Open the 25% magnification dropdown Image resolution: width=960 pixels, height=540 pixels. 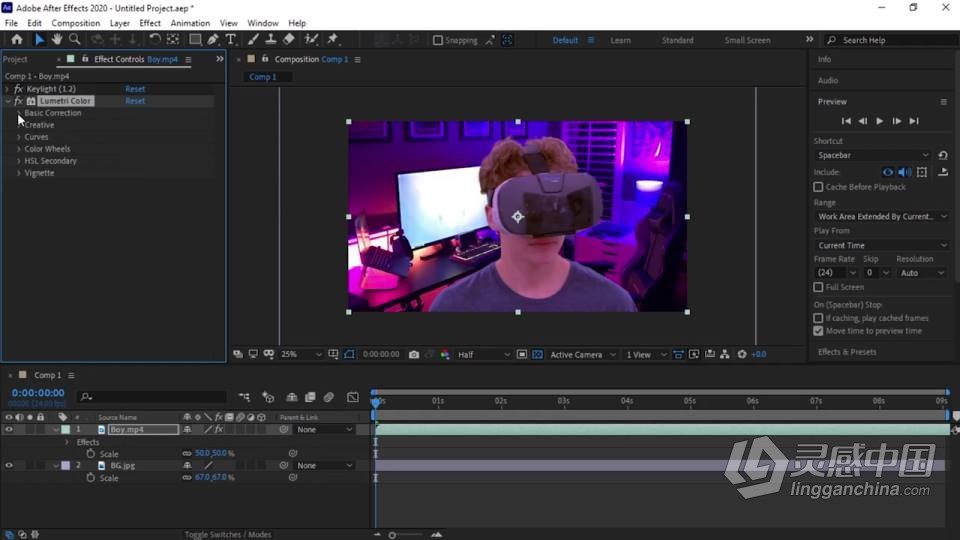pyautogui.click(x=301, y=354)
